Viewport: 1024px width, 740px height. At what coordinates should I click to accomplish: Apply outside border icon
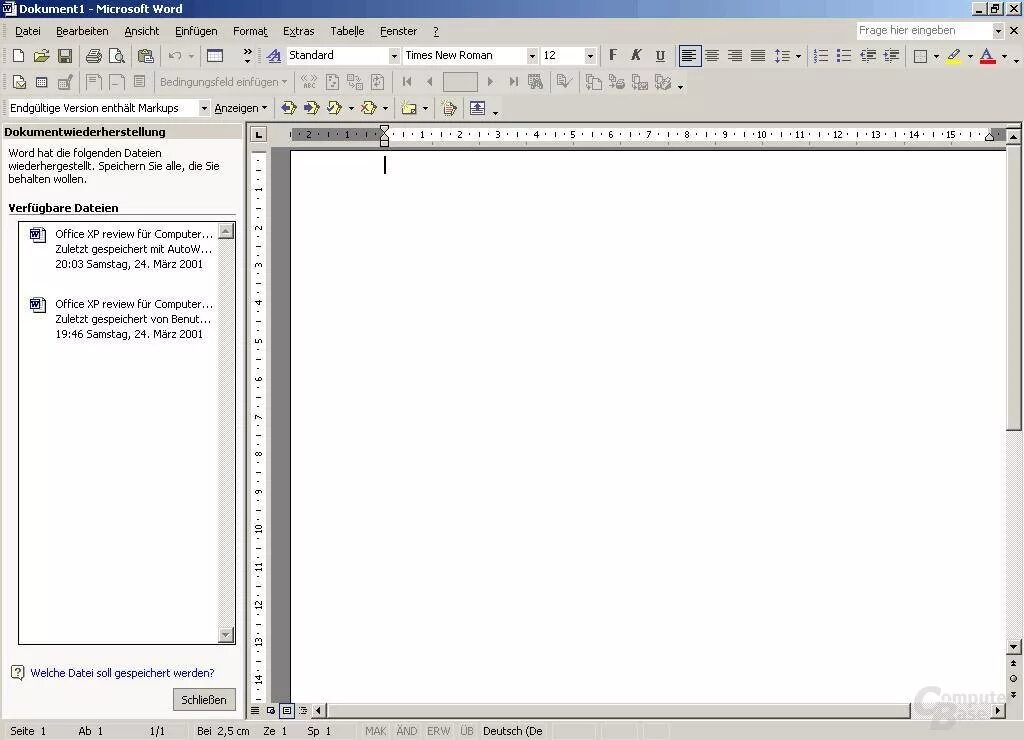920,56
